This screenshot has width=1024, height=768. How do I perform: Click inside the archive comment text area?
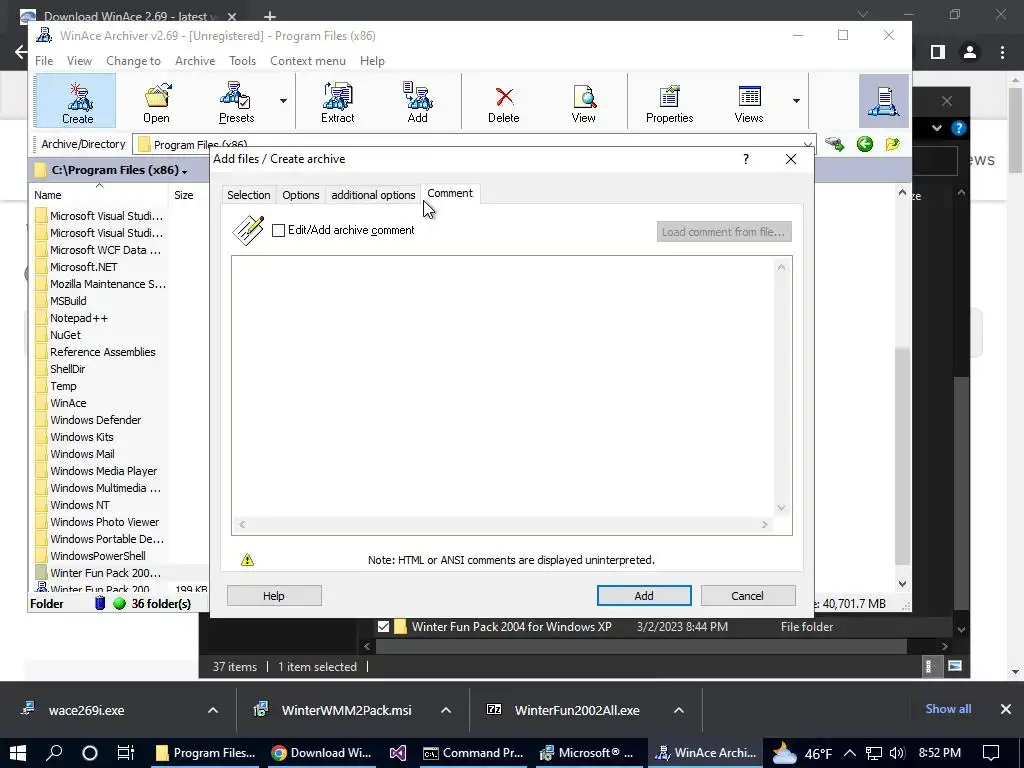point(503,385)
